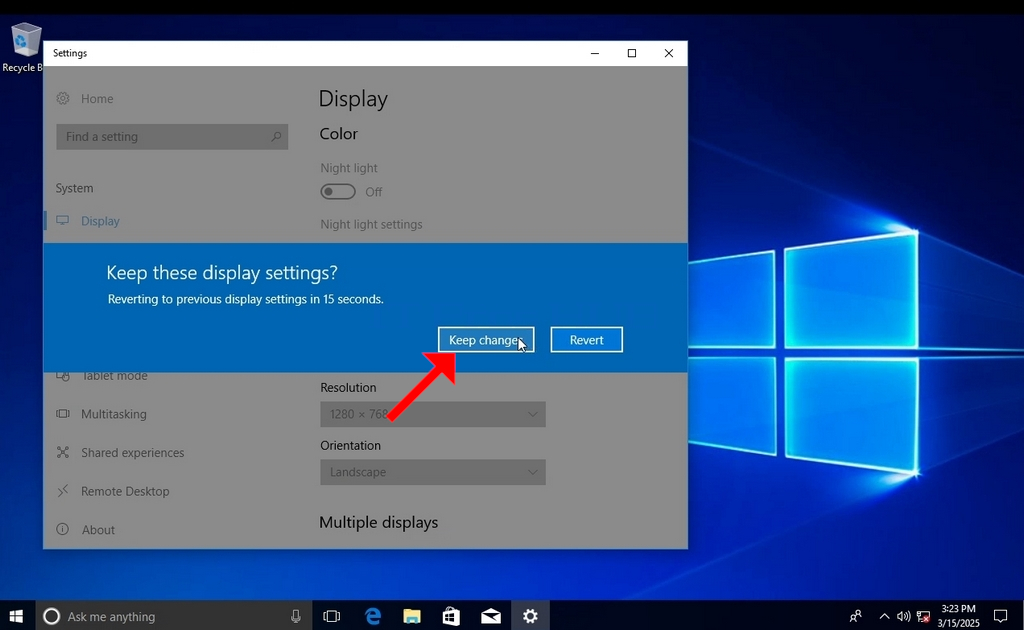Open the Night light settings link
1024x630 pixels.
pos(371,224)
